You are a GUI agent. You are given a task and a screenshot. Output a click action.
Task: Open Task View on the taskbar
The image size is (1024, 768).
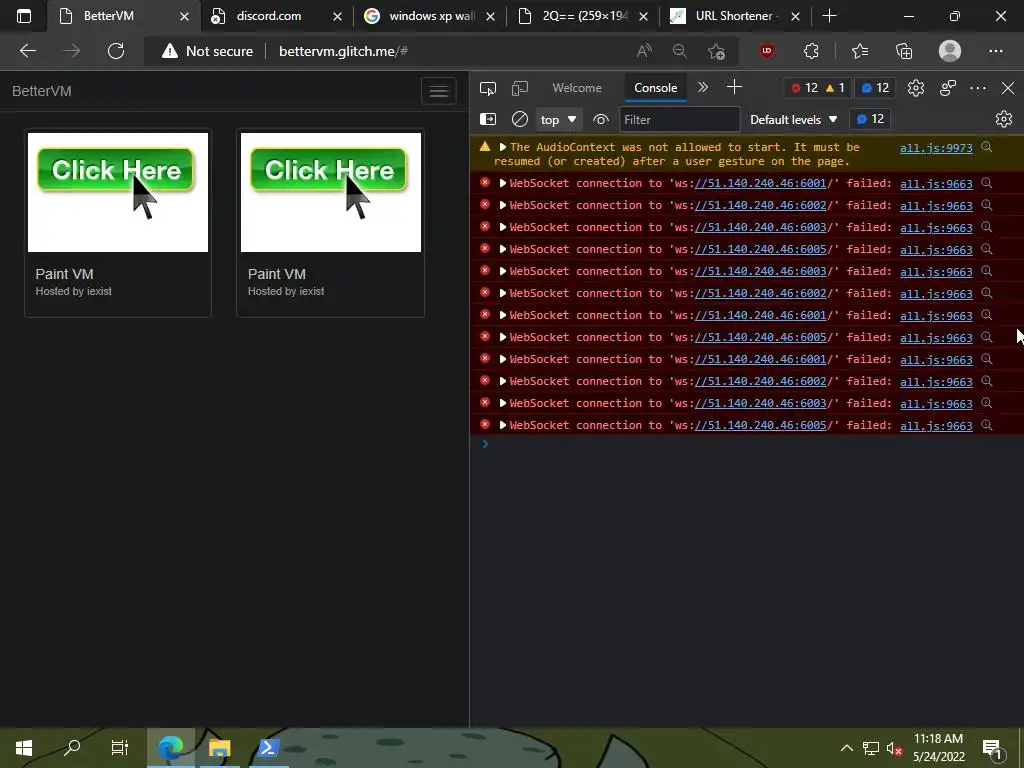(120, 747)
